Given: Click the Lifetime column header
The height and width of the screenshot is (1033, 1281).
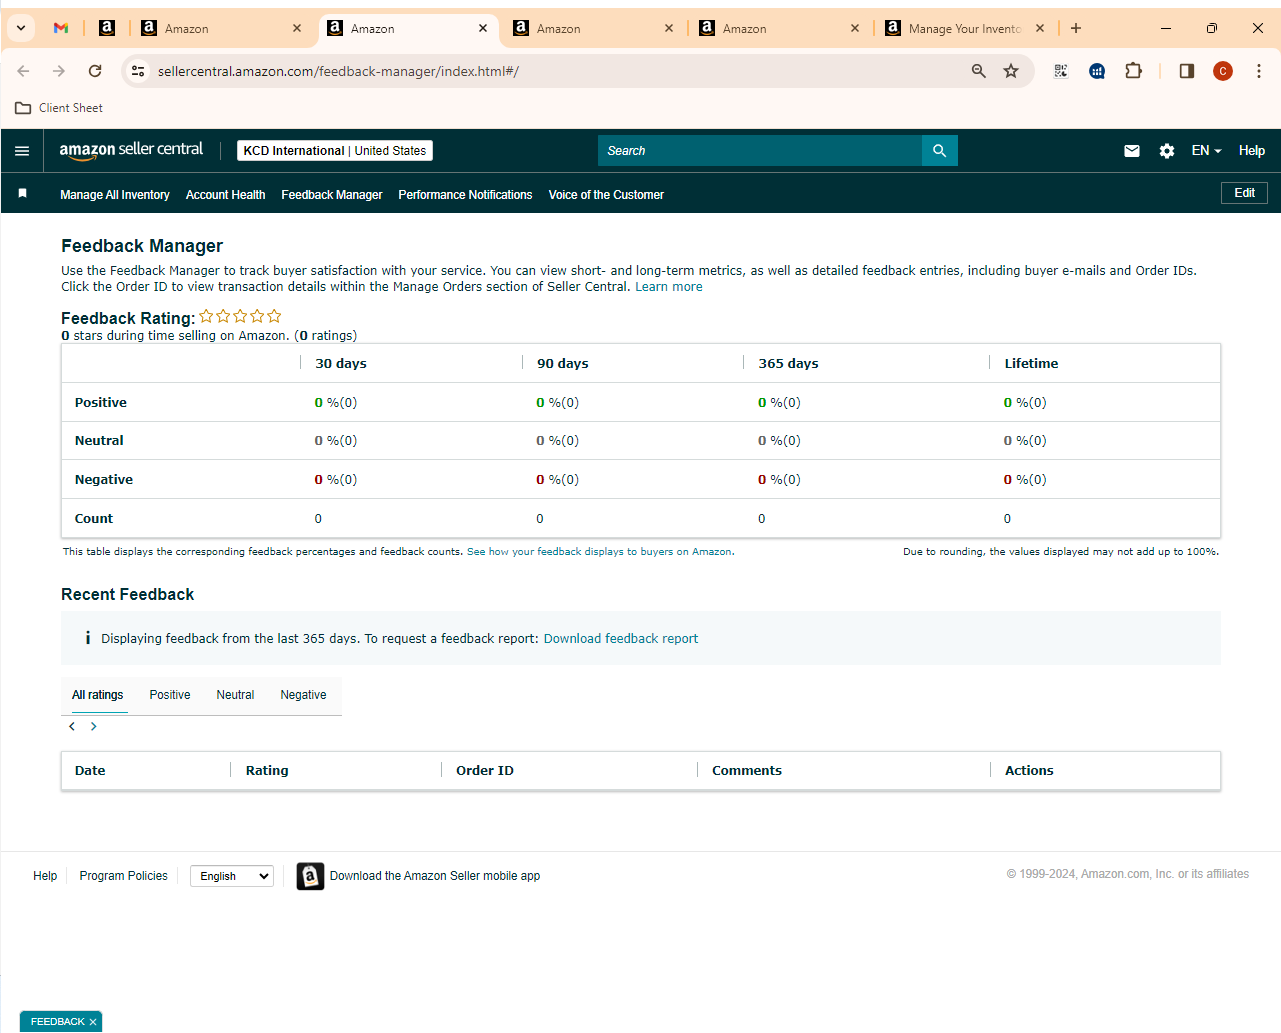Looking at the screenshot, I should [x=1031, y=364].
